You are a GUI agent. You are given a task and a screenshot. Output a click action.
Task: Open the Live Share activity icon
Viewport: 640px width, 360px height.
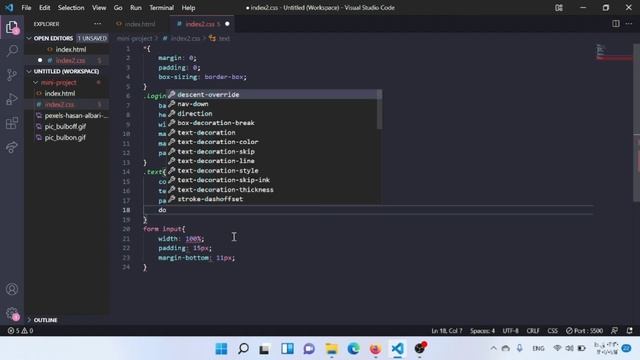pos(12,147)
